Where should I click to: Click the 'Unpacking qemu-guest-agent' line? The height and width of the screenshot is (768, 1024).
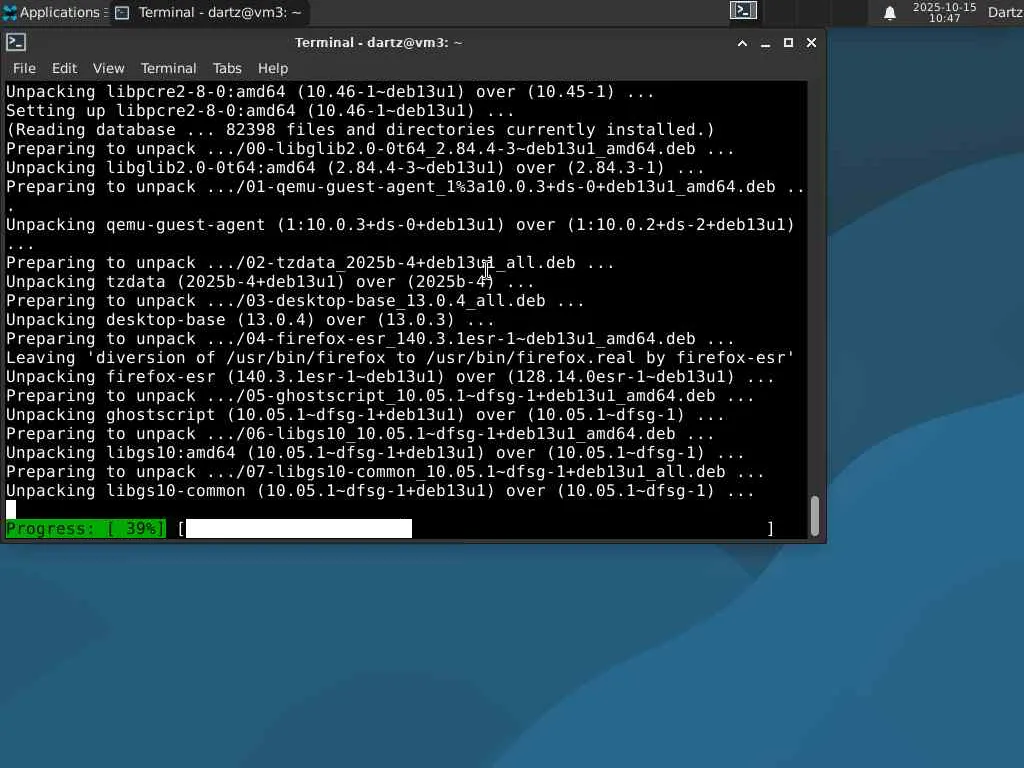(400, 225)
